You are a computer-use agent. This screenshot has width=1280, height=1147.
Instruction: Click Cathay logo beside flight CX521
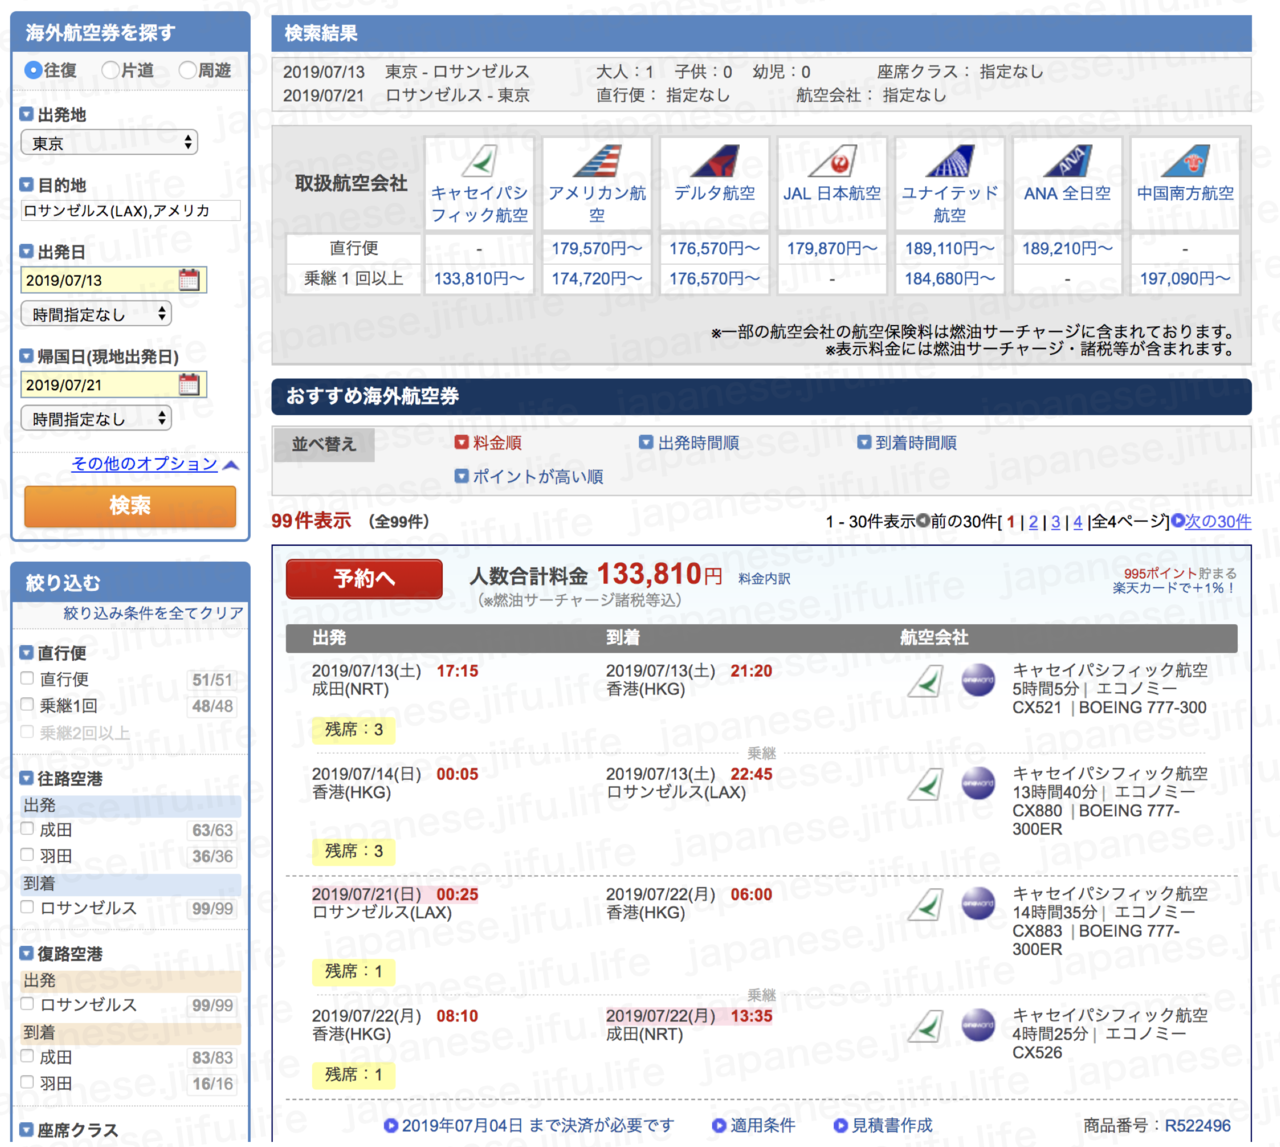click(926, 681)
